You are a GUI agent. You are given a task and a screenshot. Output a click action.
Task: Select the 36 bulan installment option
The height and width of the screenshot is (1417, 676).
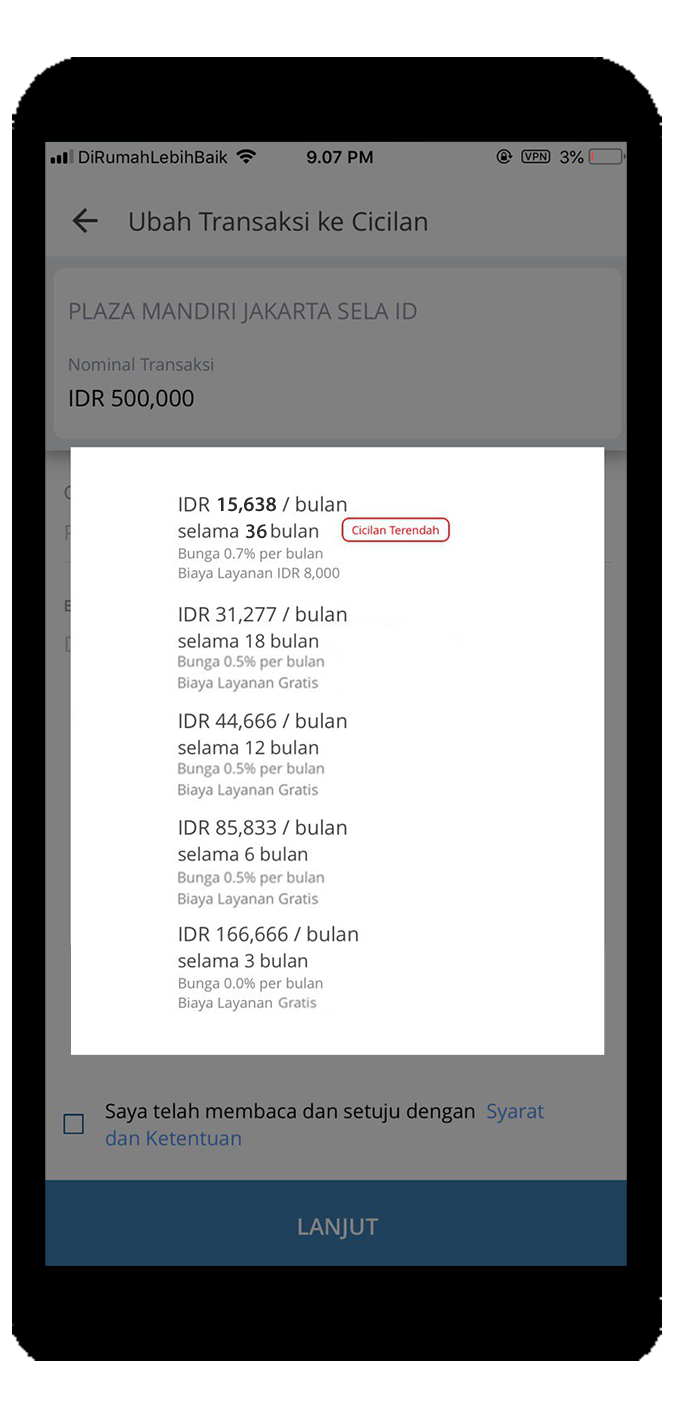(262, 537)
